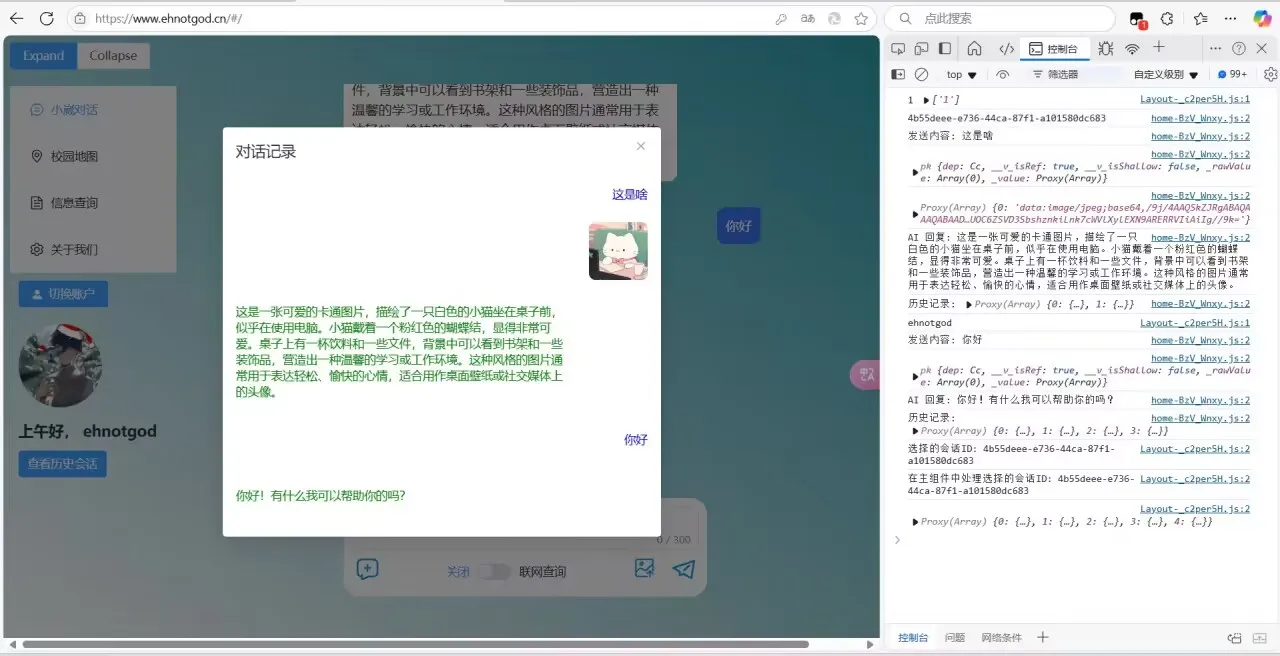1280x656 pixels.
Task: Open the extensions puzzle icon
Action: coord(1167,19)
